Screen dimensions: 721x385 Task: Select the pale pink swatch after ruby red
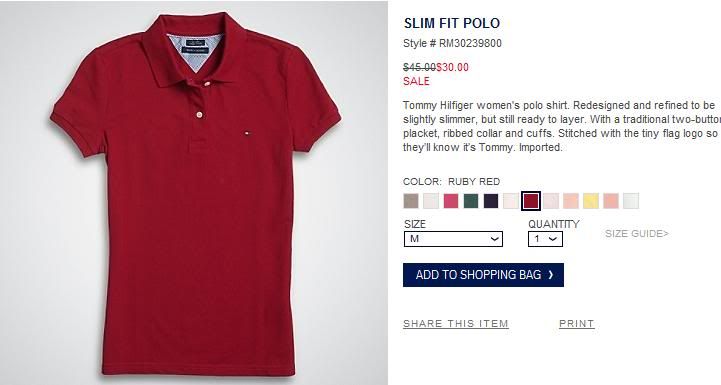coord(551,201)
